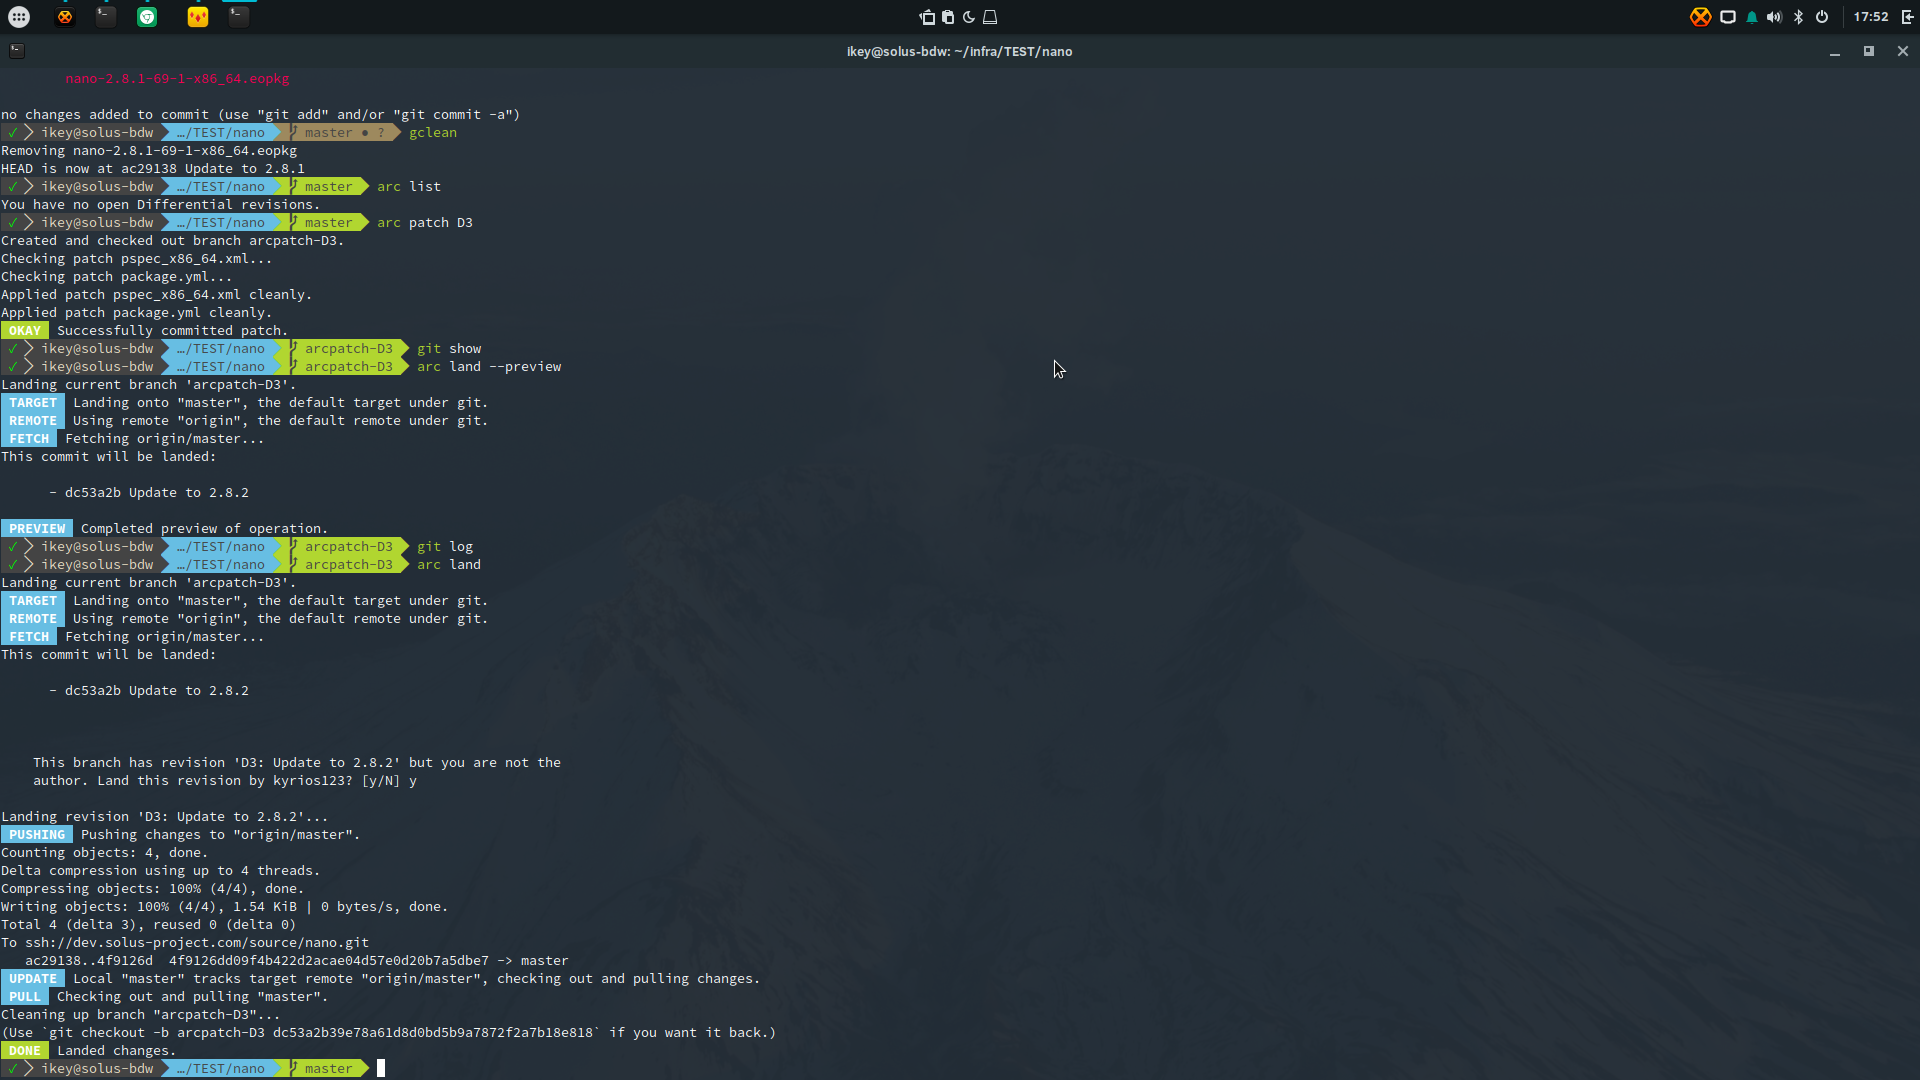Click the 'PUSHING' badge

point(37,835)
